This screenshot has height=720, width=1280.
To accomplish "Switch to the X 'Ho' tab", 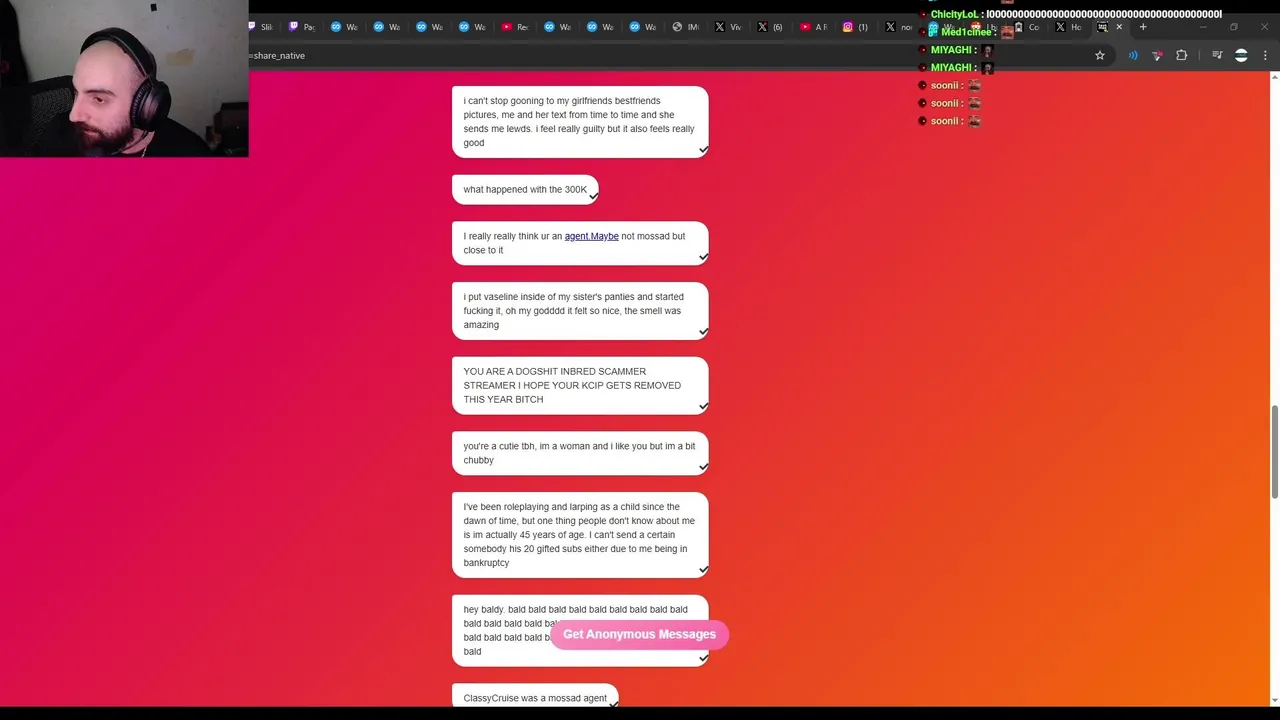I will click(1069, 27).
